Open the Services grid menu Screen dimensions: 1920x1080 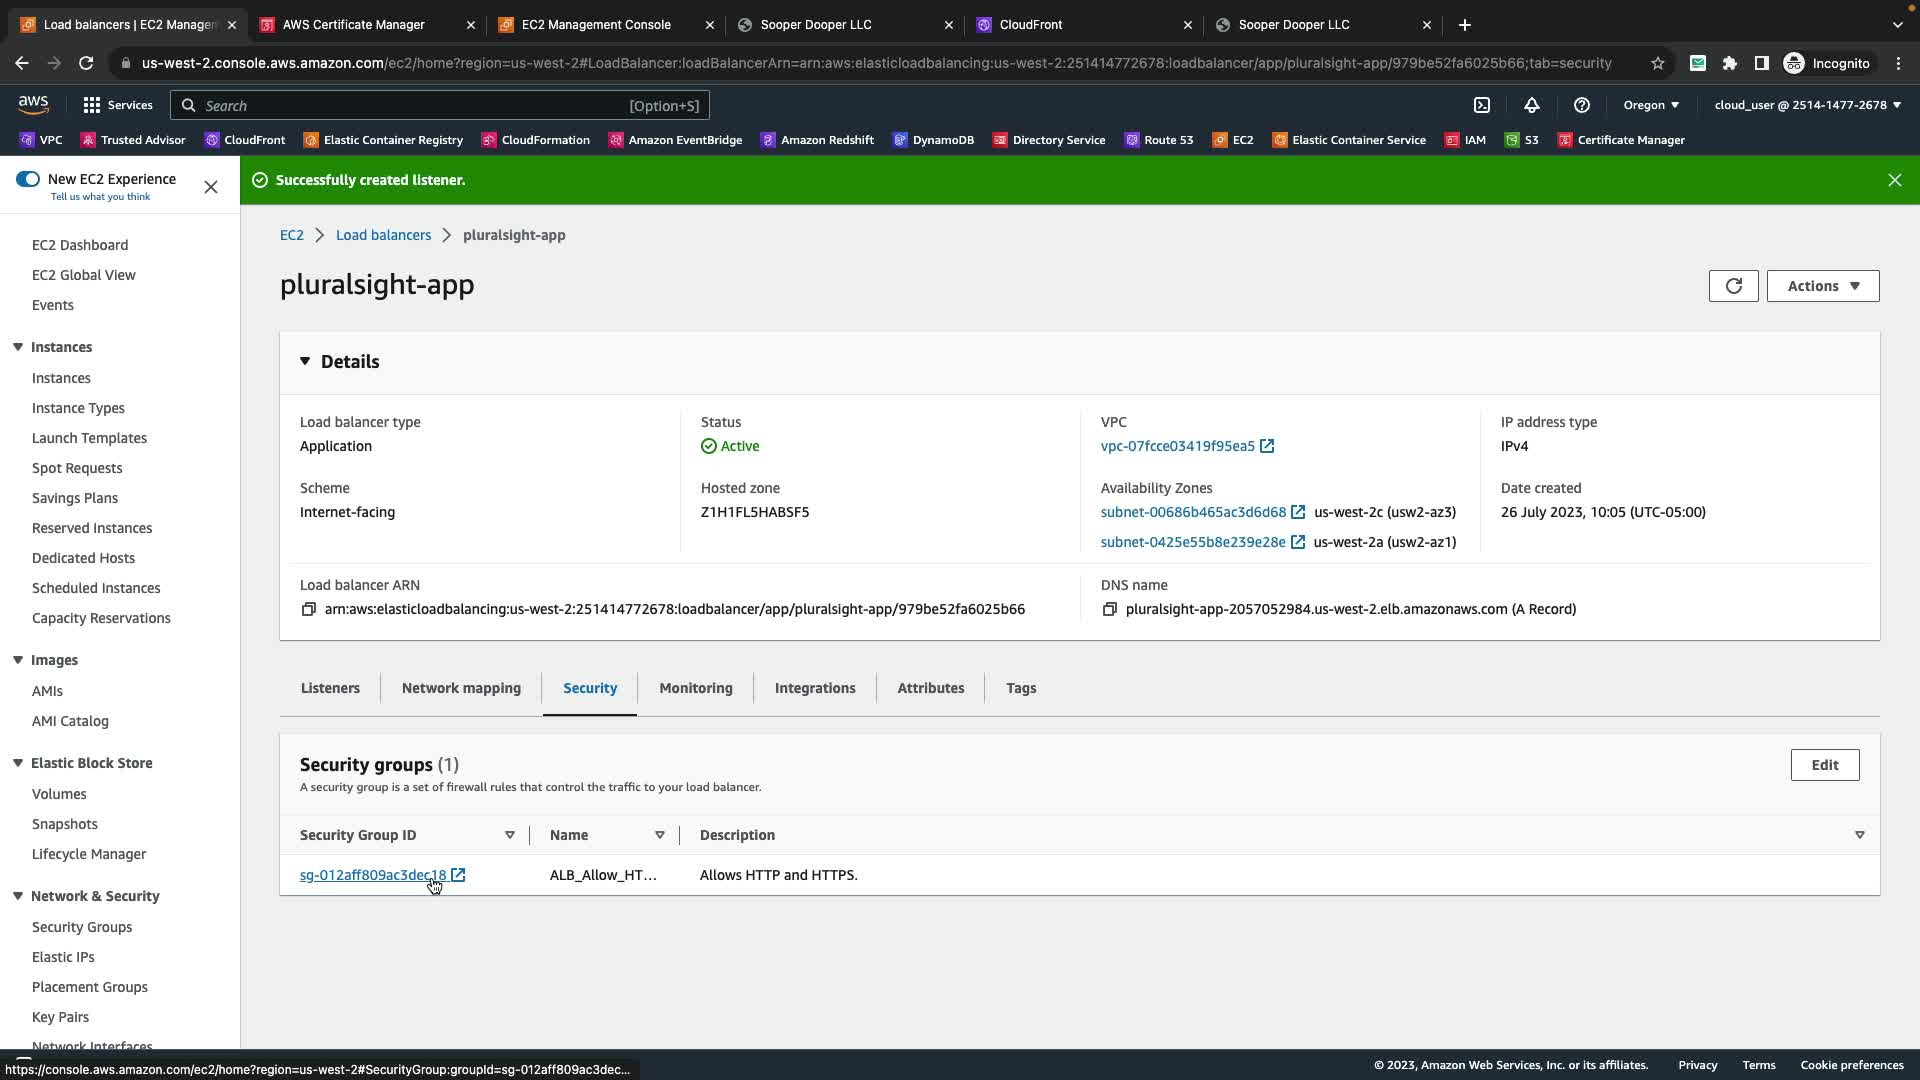pos(117,105)
